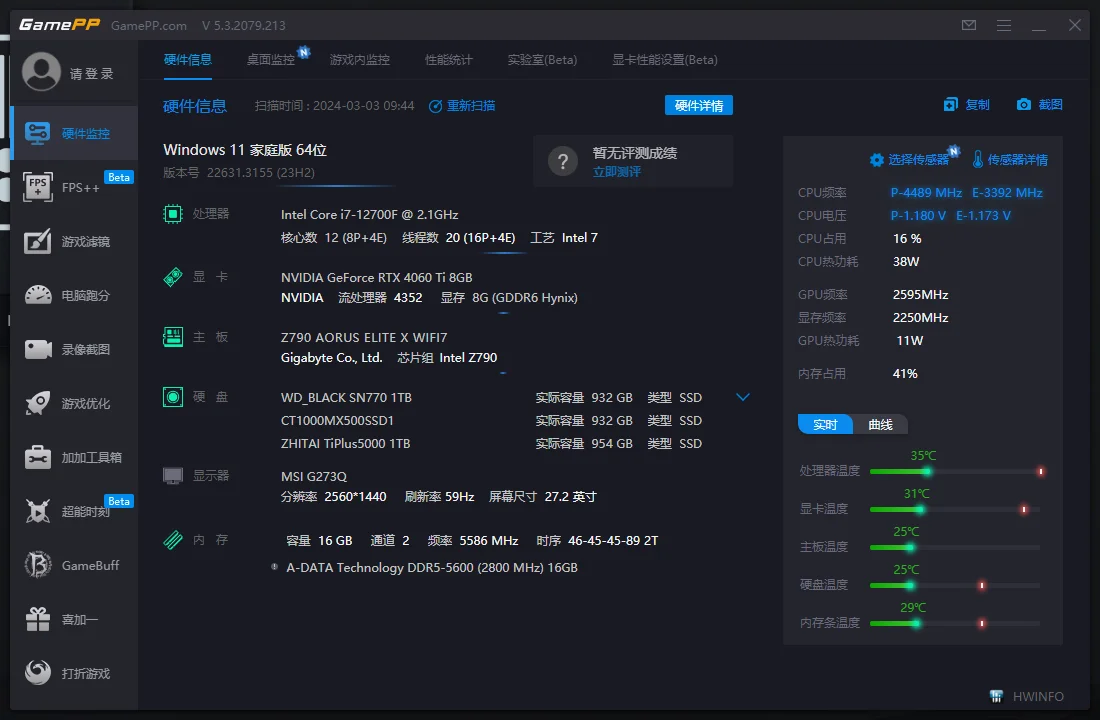Open the GameBuff sidebar icon
Screen dimensions: 1100x720
[38, 565]
